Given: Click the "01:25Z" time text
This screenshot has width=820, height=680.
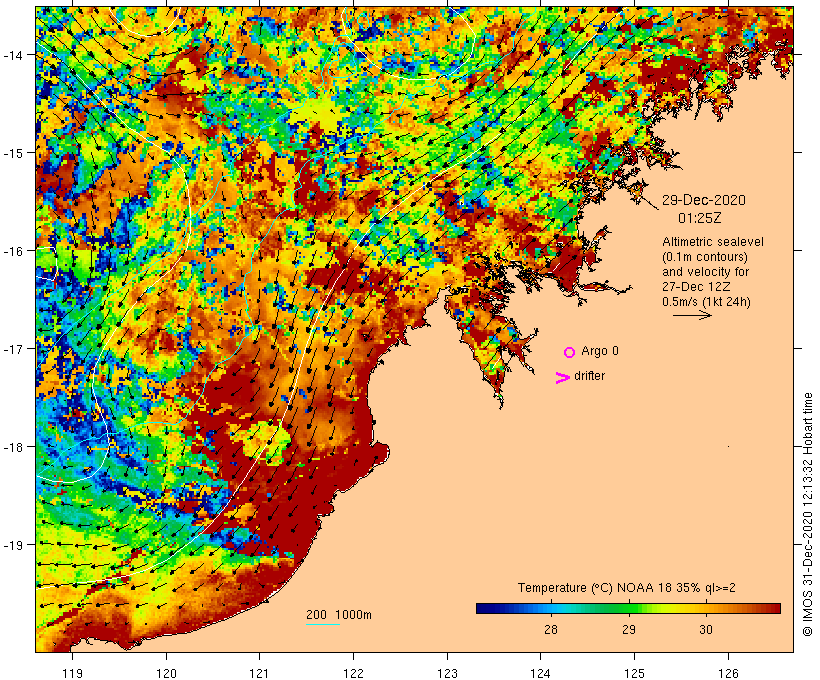Looking at the screenshot, I should pos(699,218).
